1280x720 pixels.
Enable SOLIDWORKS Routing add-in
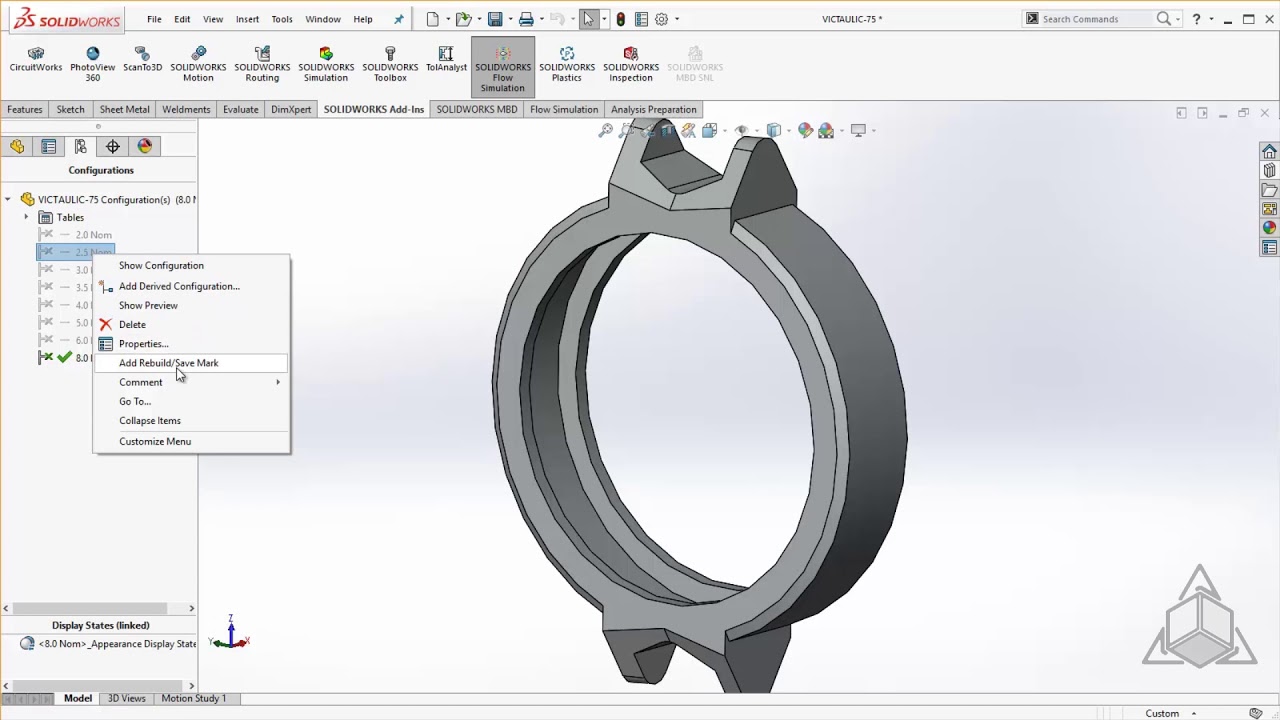click(x=262, y=64)
